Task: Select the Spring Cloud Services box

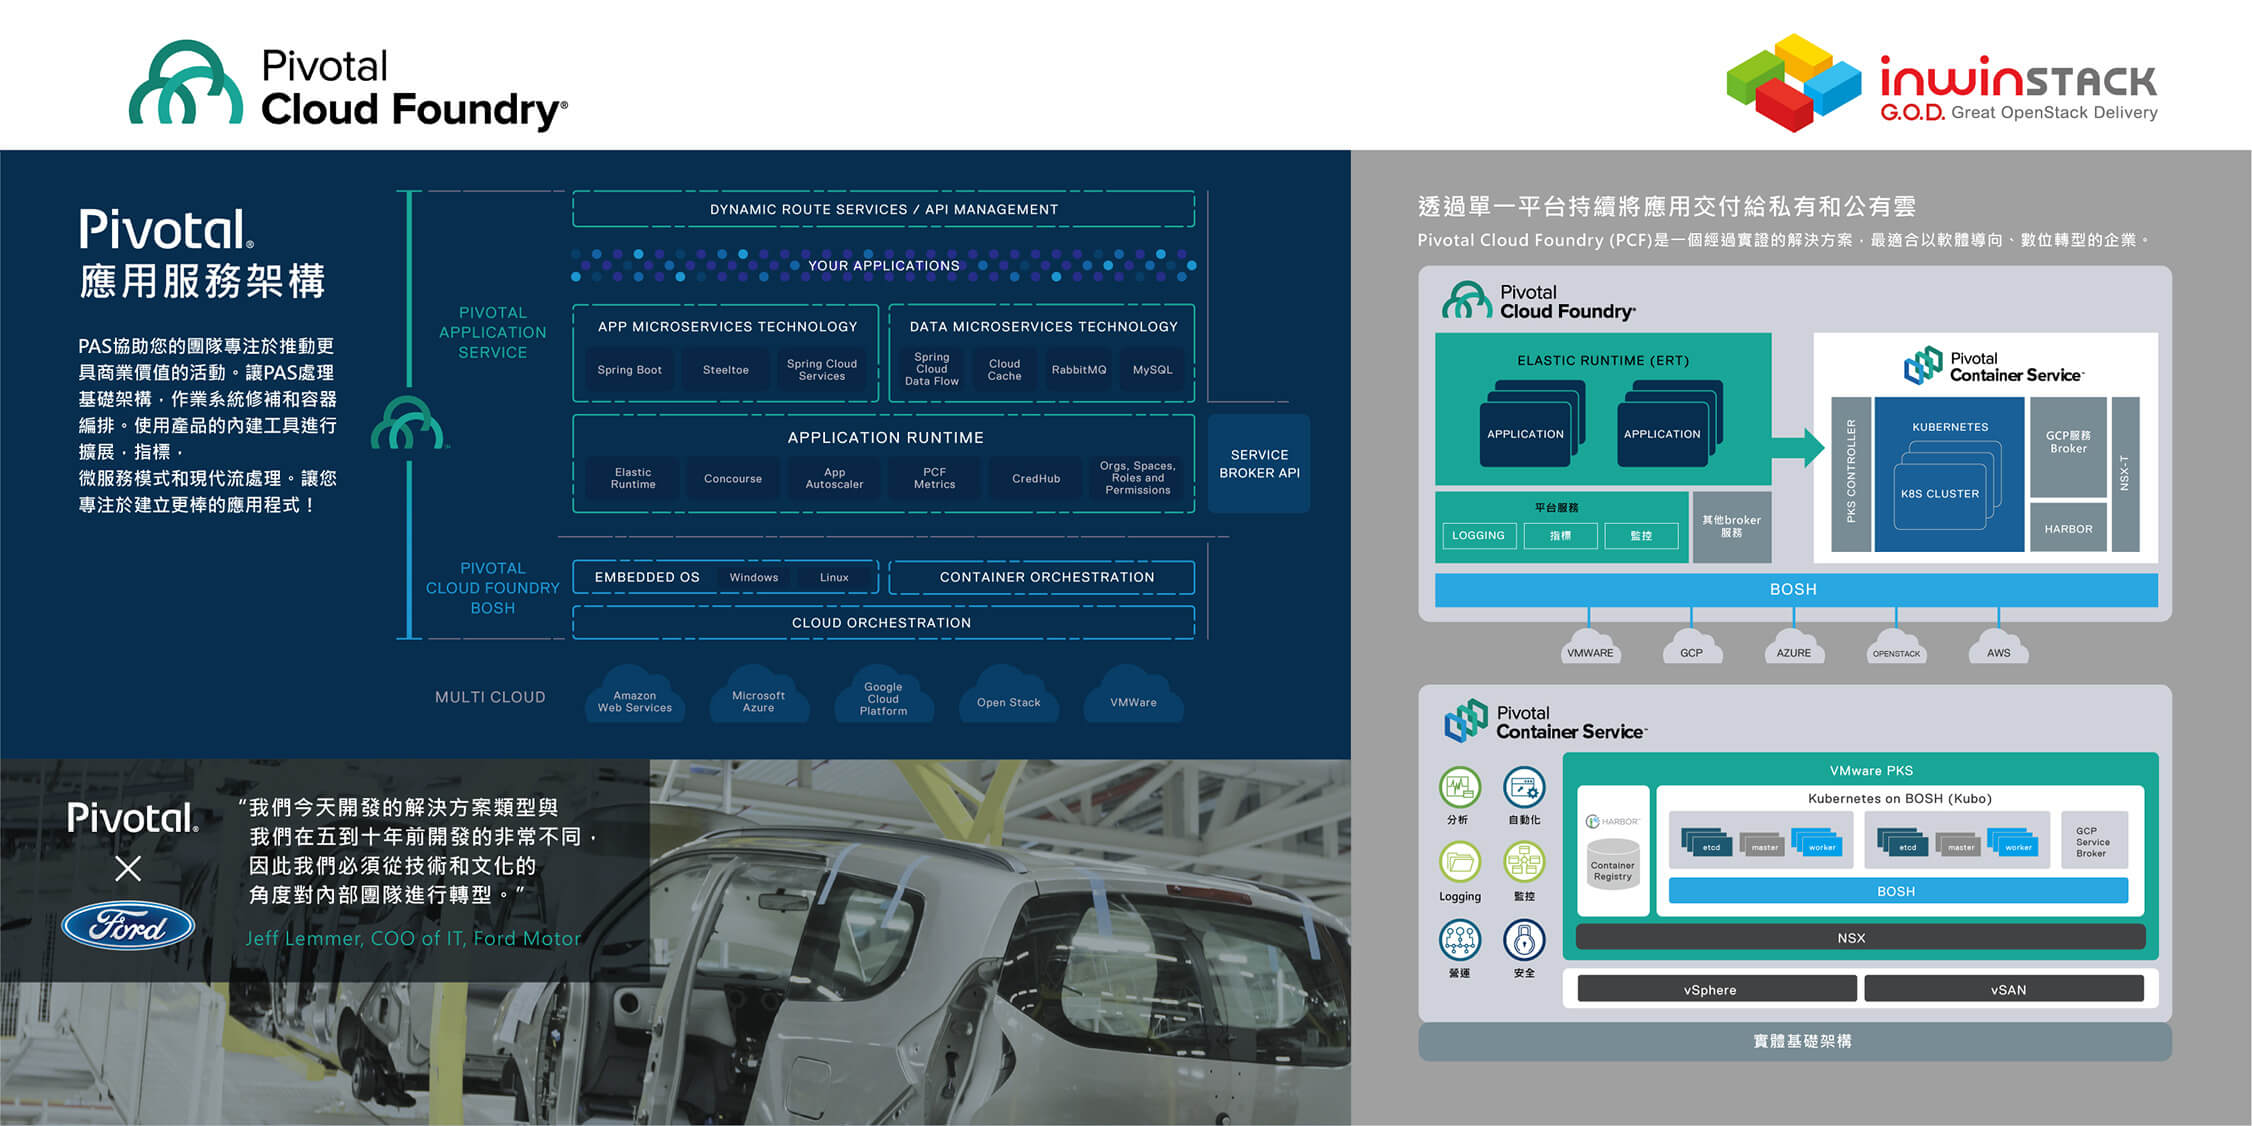Action: [821, 370]
